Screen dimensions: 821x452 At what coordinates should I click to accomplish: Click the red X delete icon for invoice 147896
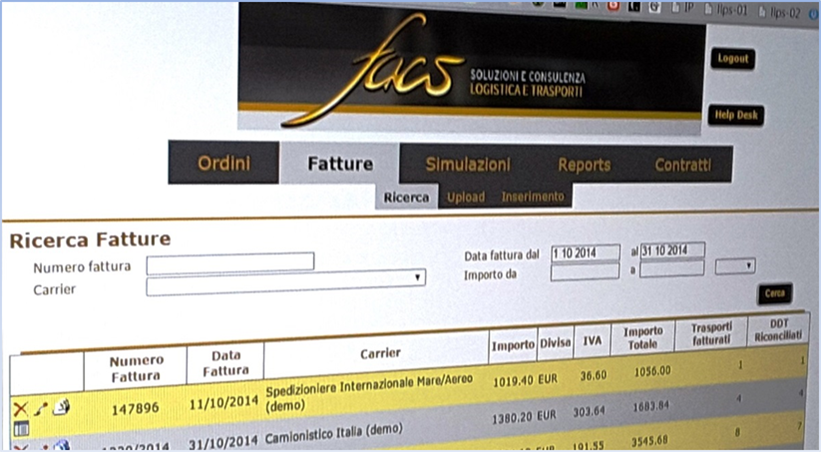18,408
